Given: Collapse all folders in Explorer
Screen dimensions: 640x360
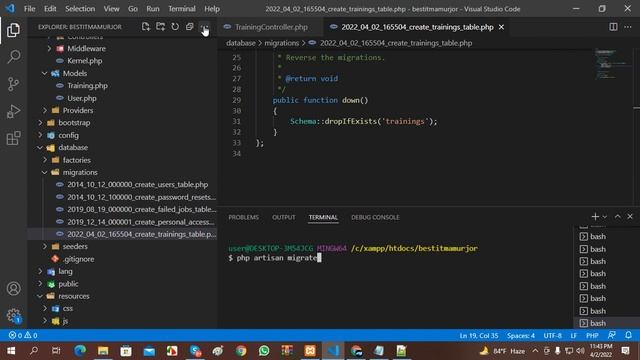Looking at the screenshot, I should tap(189, 27).
